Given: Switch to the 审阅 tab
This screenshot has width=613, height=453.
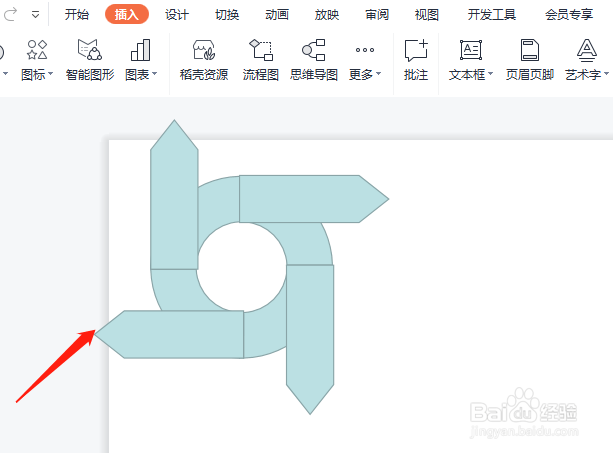Looking at the screenshot, I should coord(377,15).
